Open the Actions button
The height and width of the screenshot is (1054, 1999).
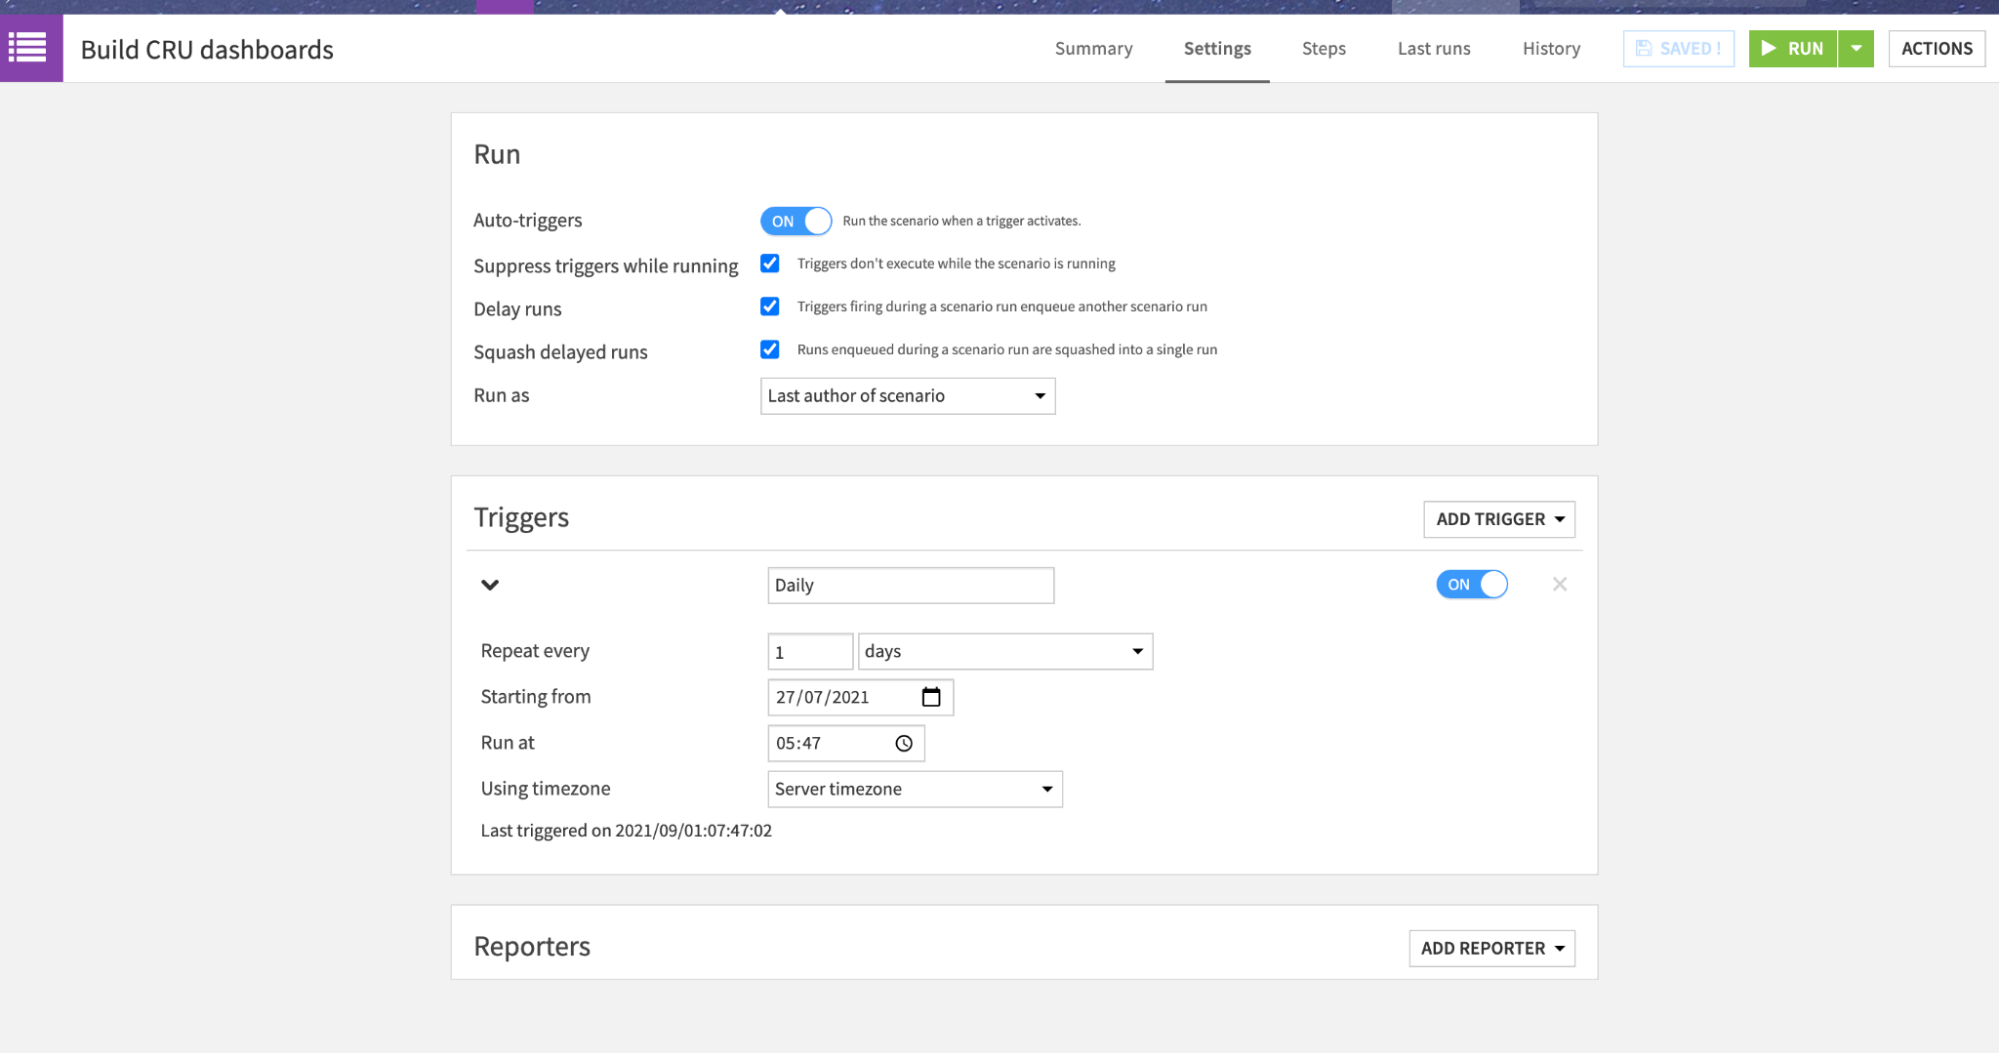pos(1936,48)
